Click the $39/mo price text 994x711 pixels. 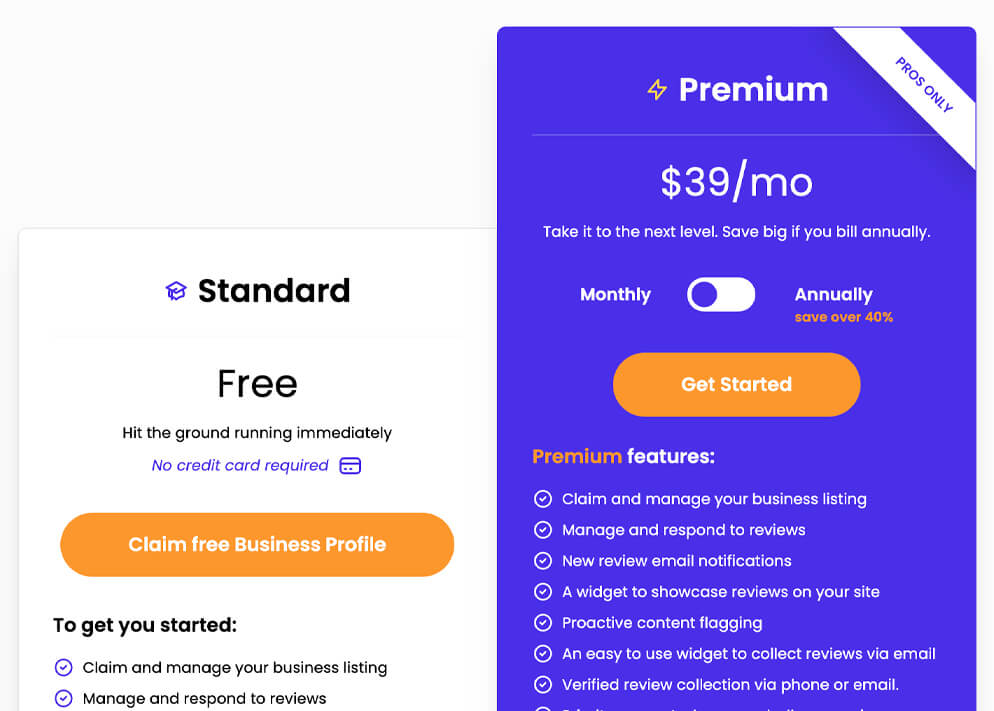click(x=736, y=182)
